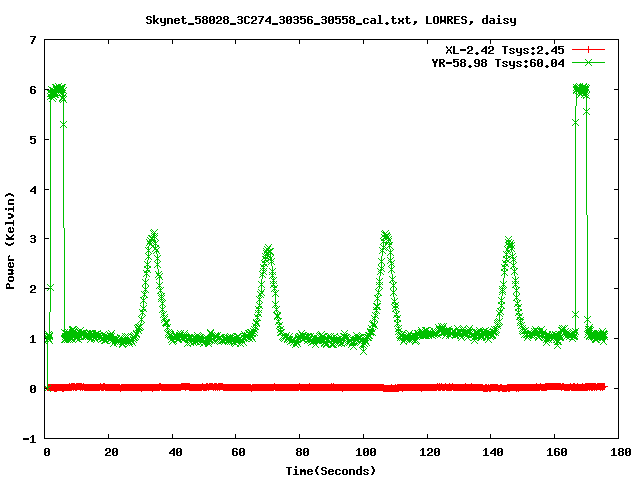
Task: Click y-axis tick label 5
Action: (x=33, y=140)
